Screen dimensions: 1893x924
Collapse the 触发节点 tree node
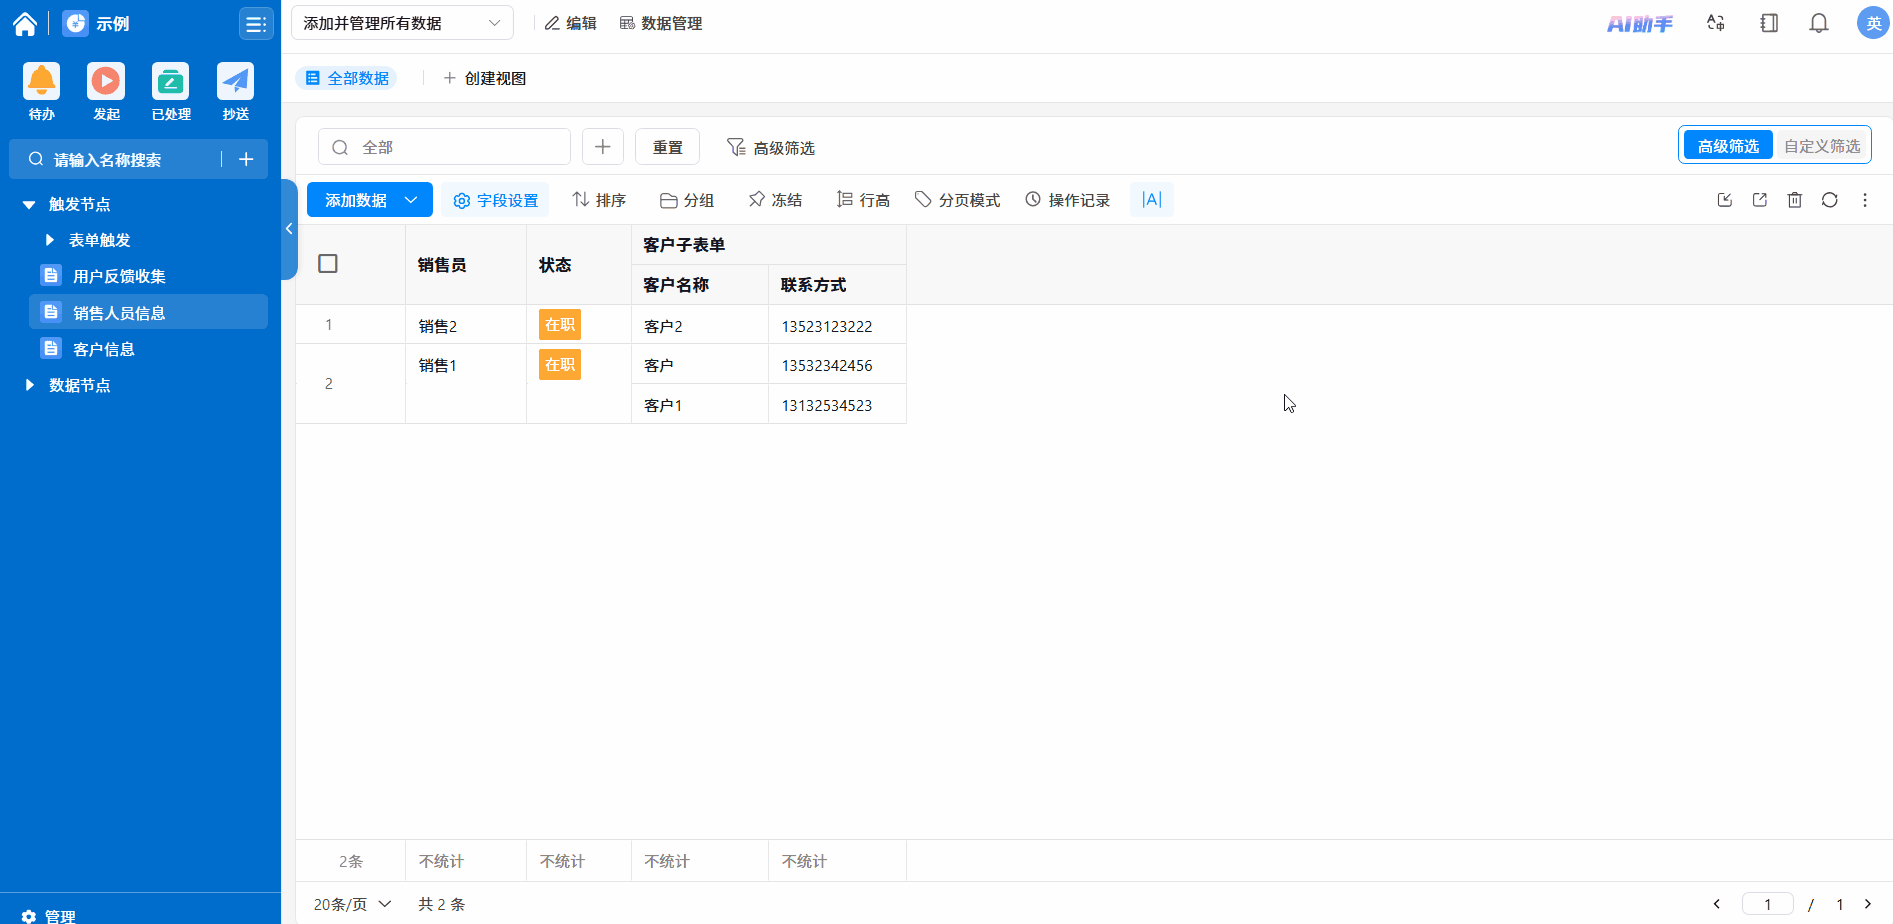coord(29,204)
